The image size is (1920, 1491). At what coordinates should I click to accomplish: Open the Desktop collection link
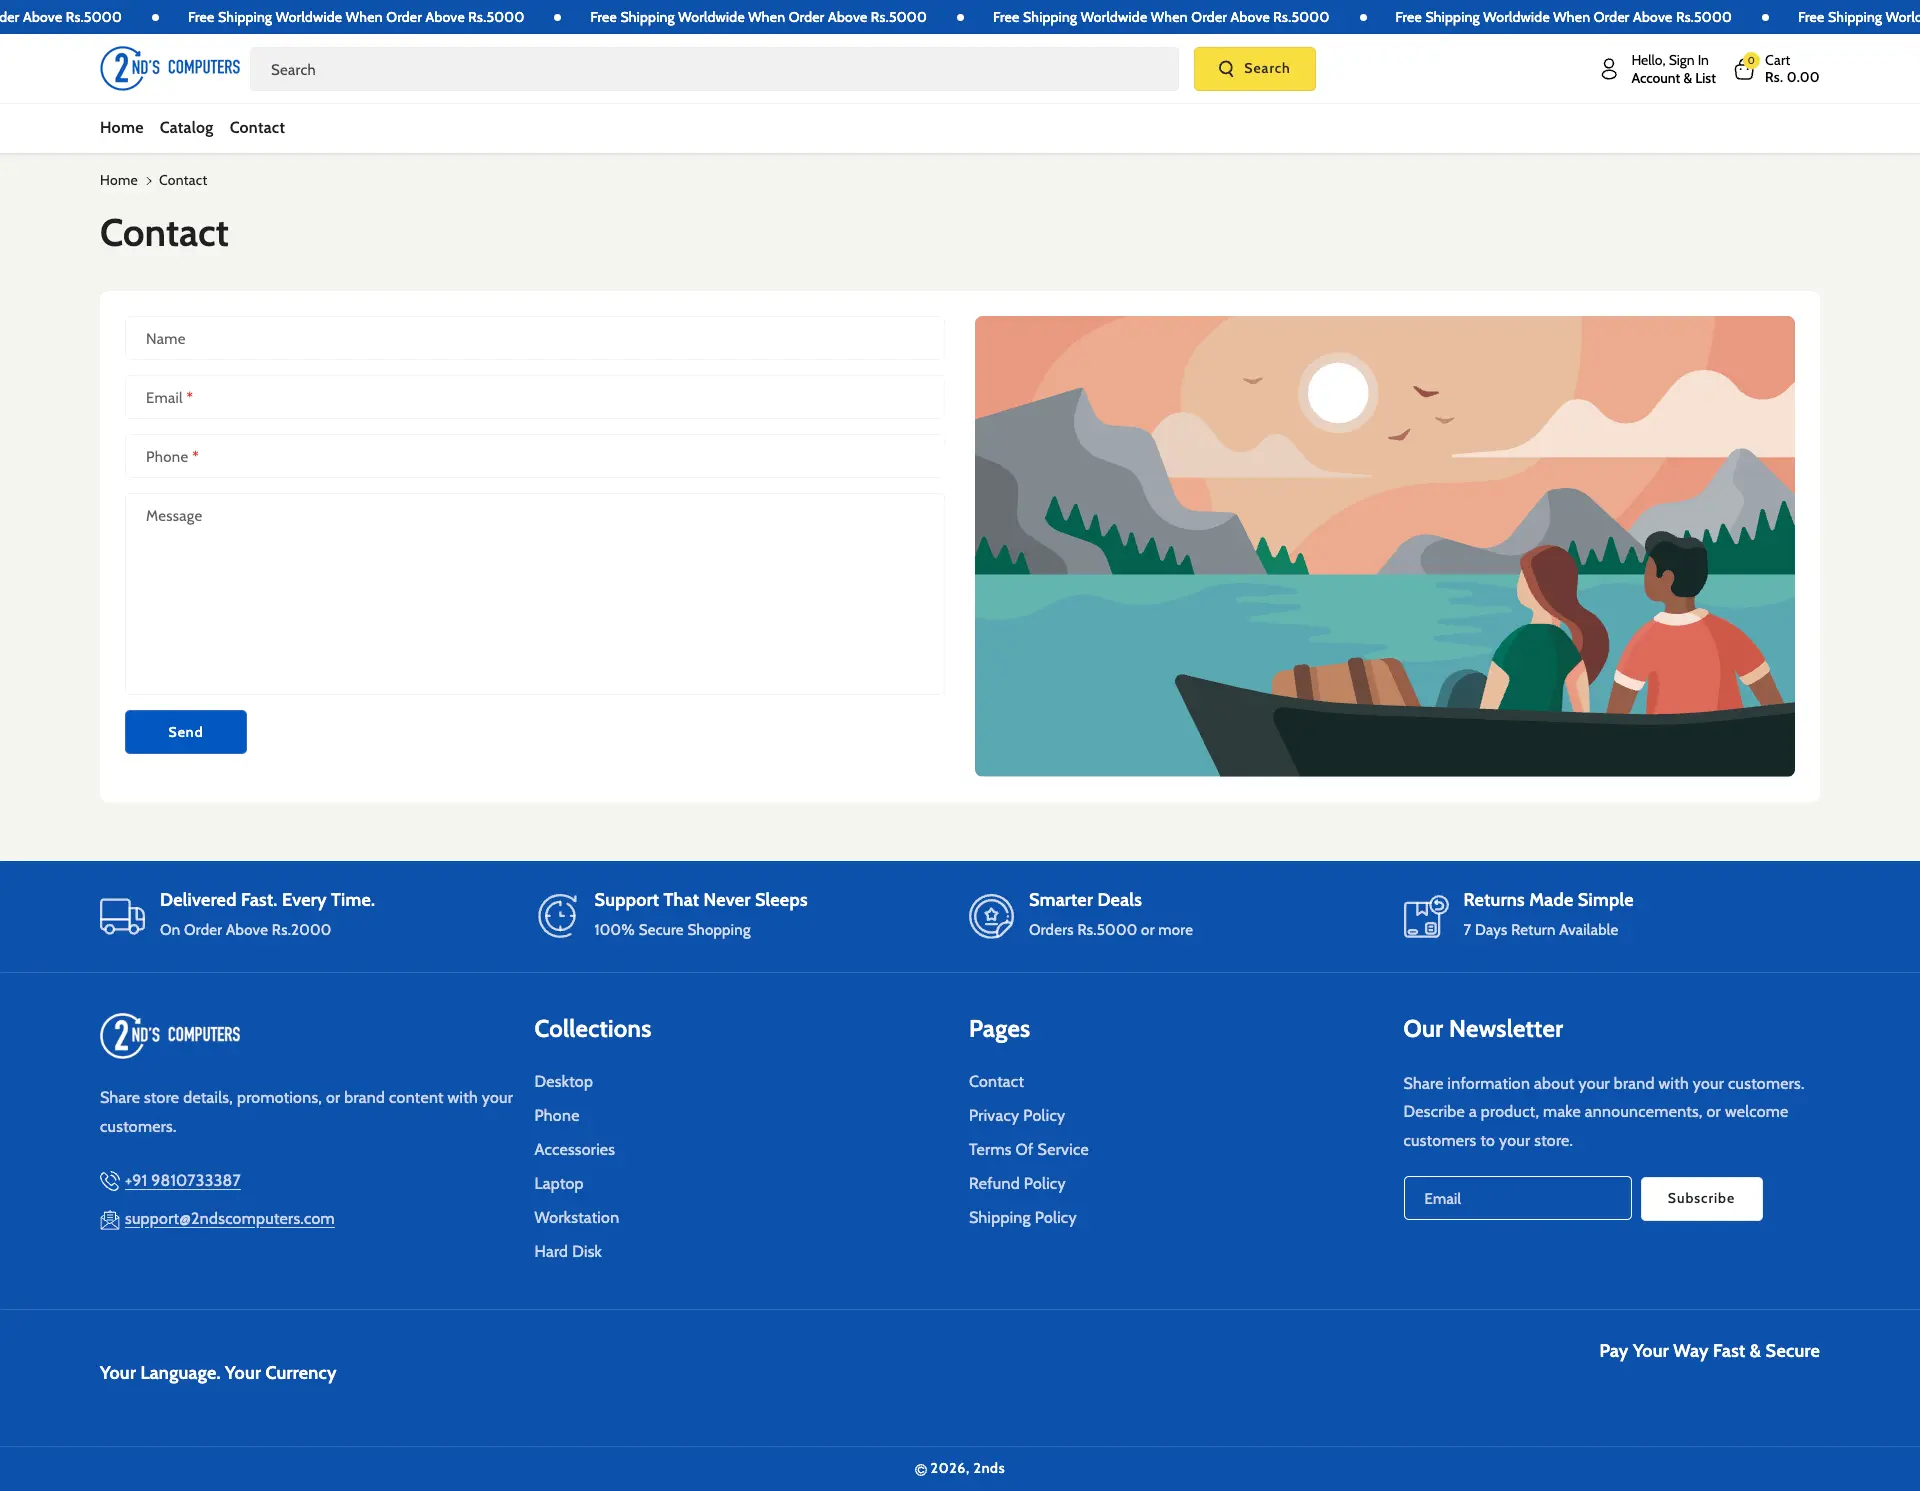pos(563,1081)
